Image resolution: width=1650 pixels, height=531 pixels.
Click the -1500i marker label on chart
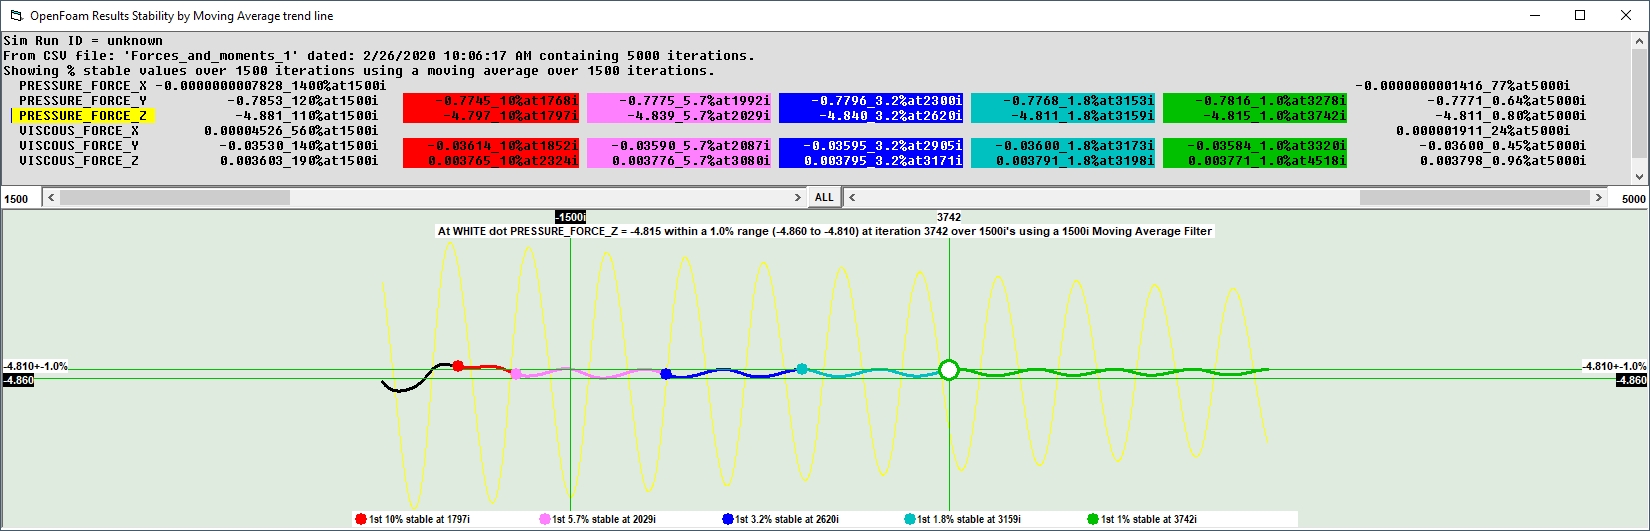(x=571, y=217)
